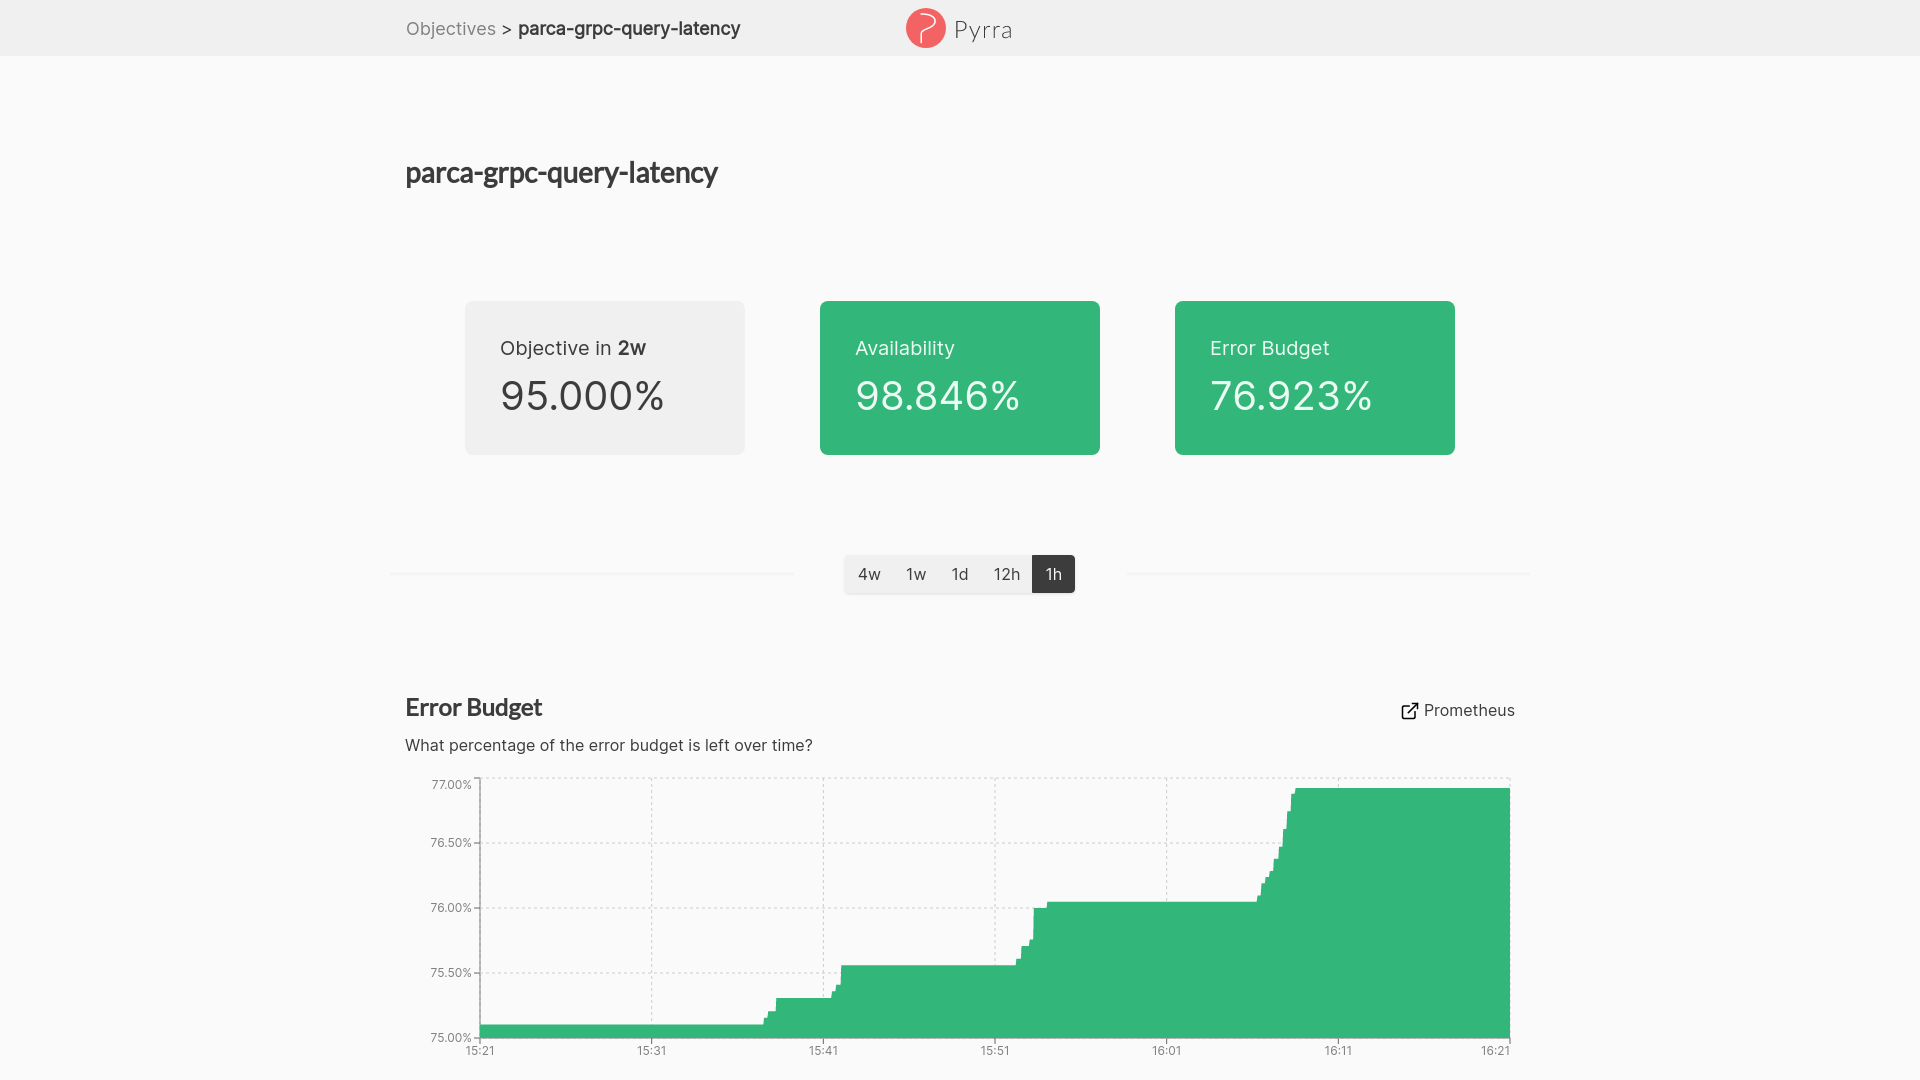
Task: Click the 16:21 x-axis label
Action: point(1495,1051)
